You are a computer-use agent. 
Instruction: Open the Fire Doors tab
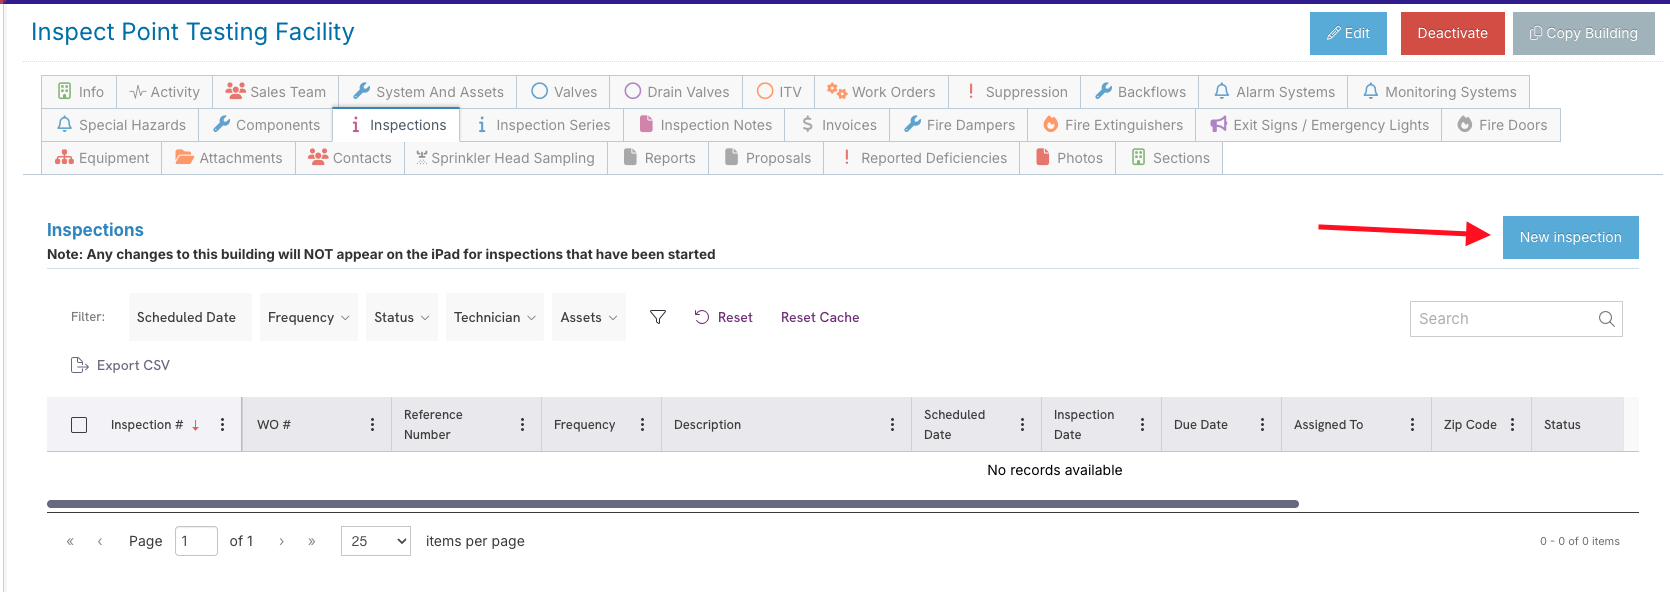pos(1501,125)
